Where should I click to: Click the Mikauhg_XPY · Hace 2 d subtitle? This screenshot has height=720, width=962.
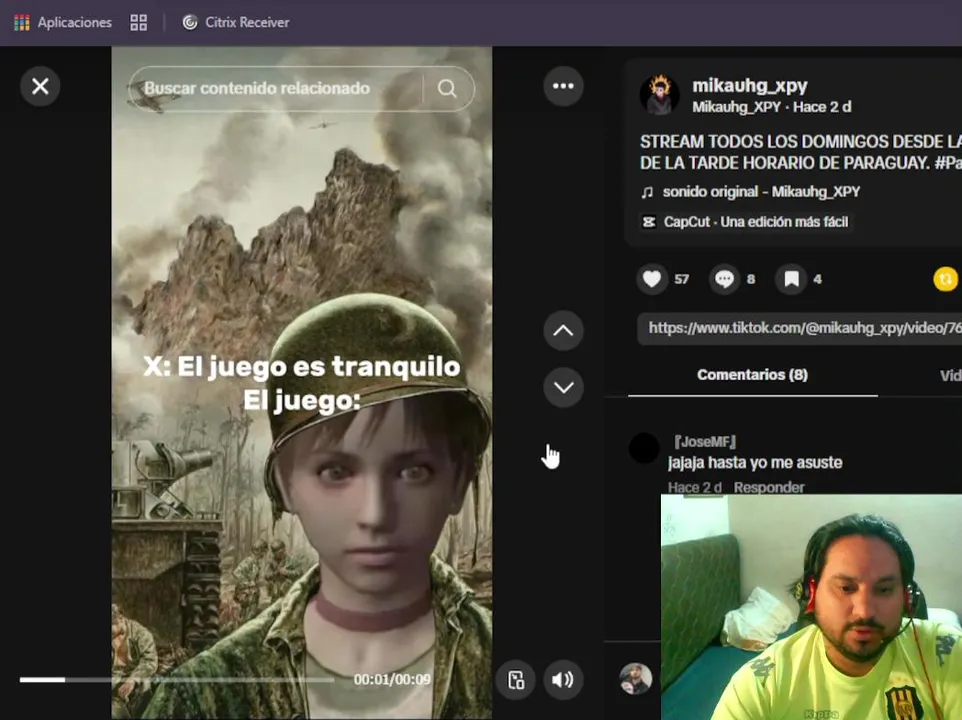tap(771, 107)
